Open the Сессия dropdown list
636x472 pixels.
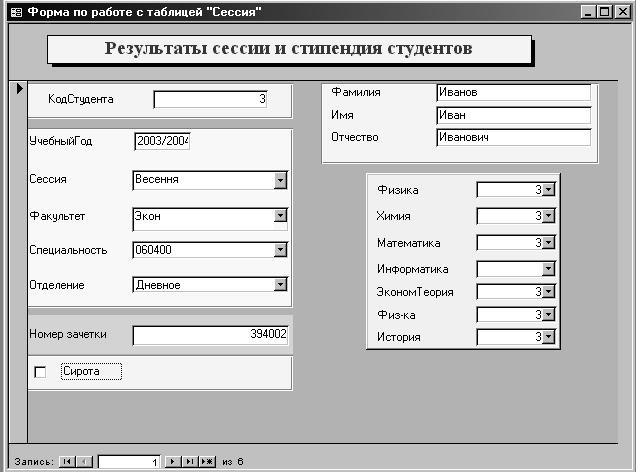(x=280, y=180)
